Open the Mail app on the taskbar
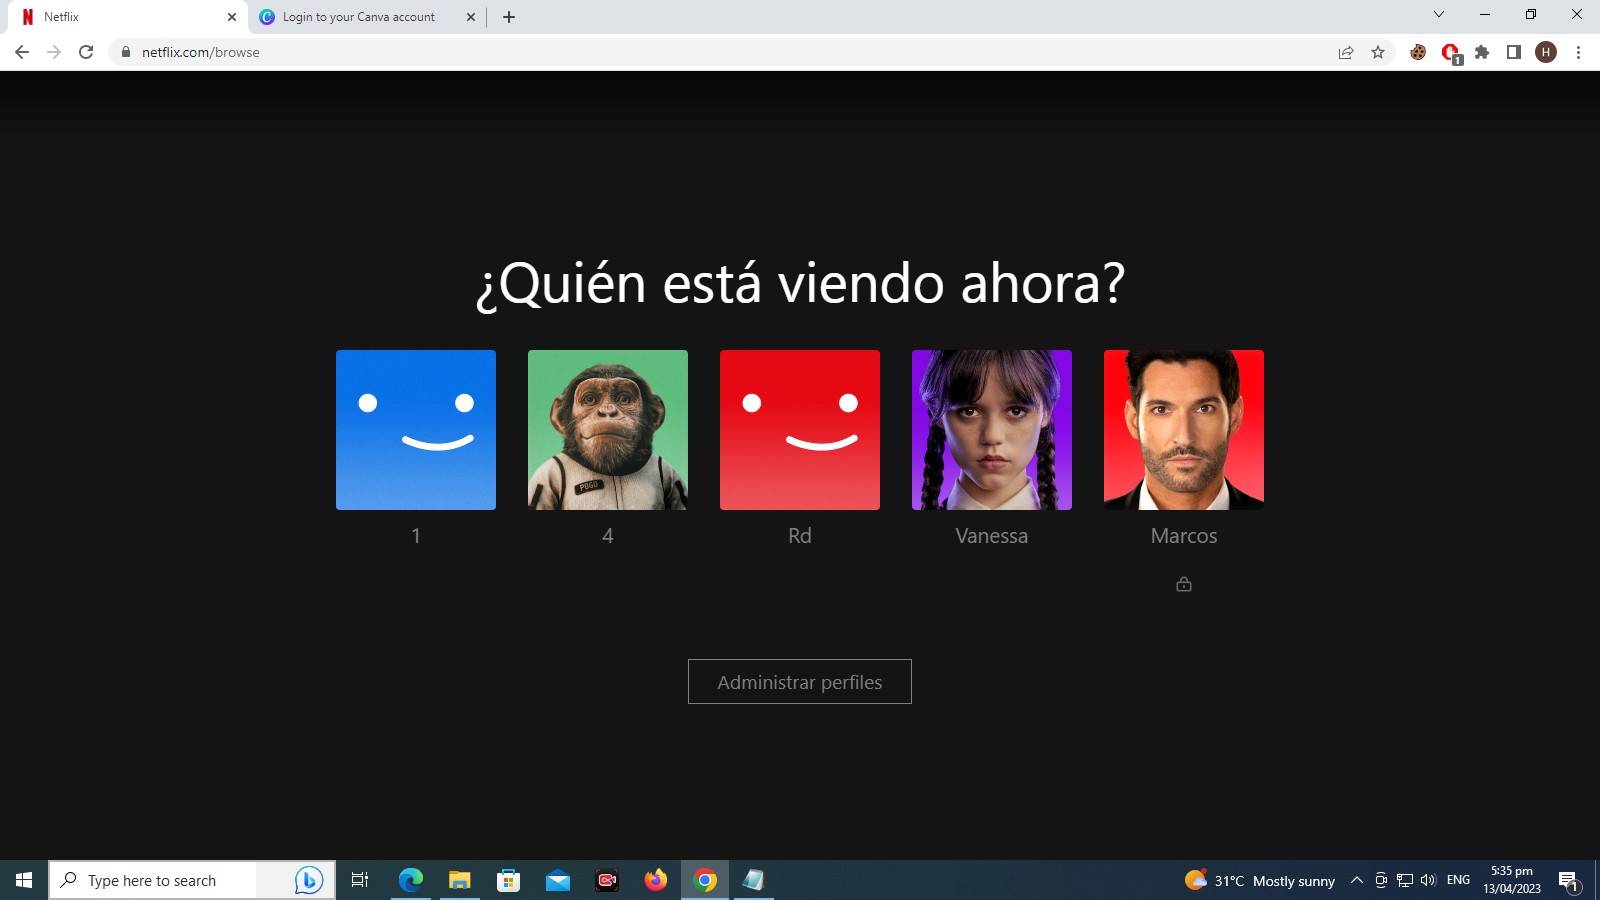 [x=558, y=880]
